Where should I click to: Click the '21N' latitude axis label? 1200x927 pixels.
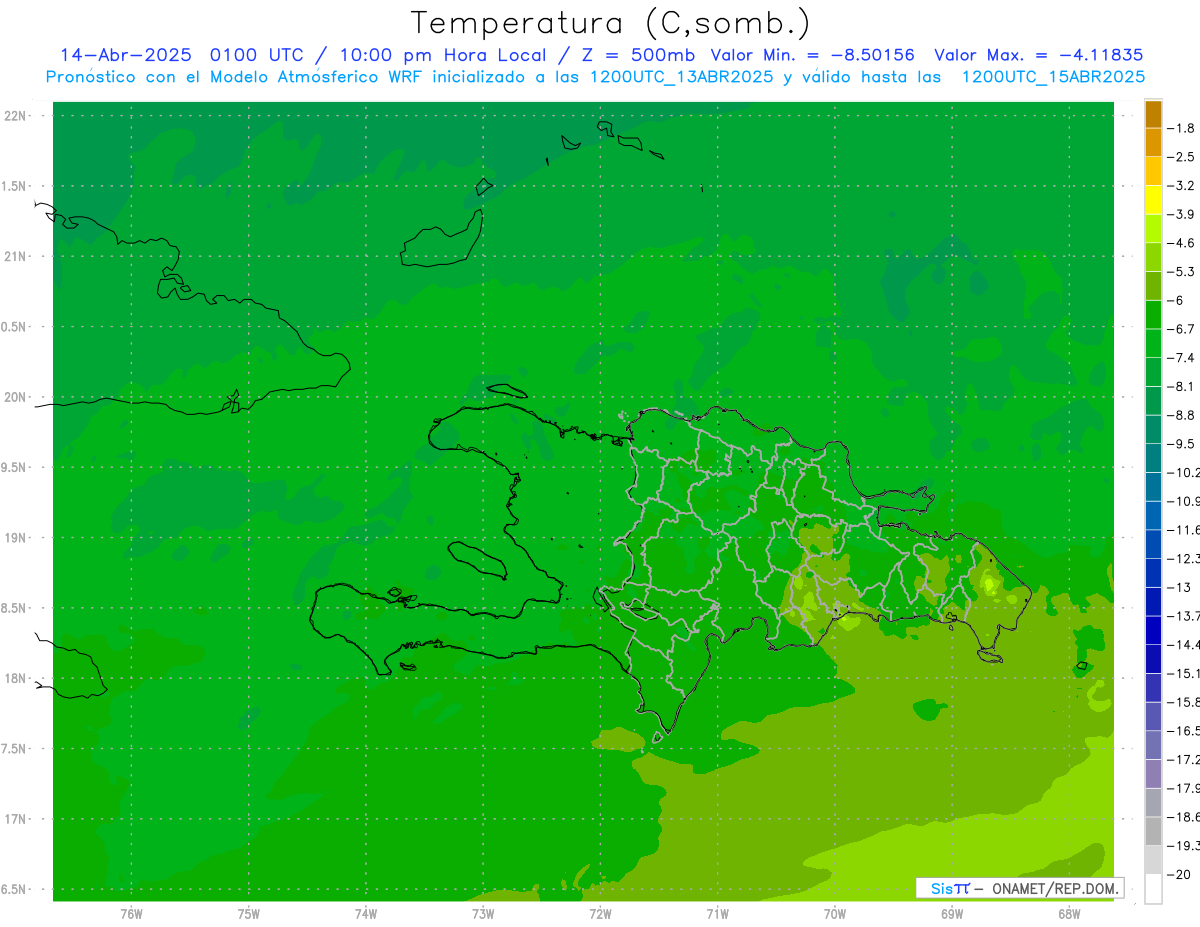point(15,257)
